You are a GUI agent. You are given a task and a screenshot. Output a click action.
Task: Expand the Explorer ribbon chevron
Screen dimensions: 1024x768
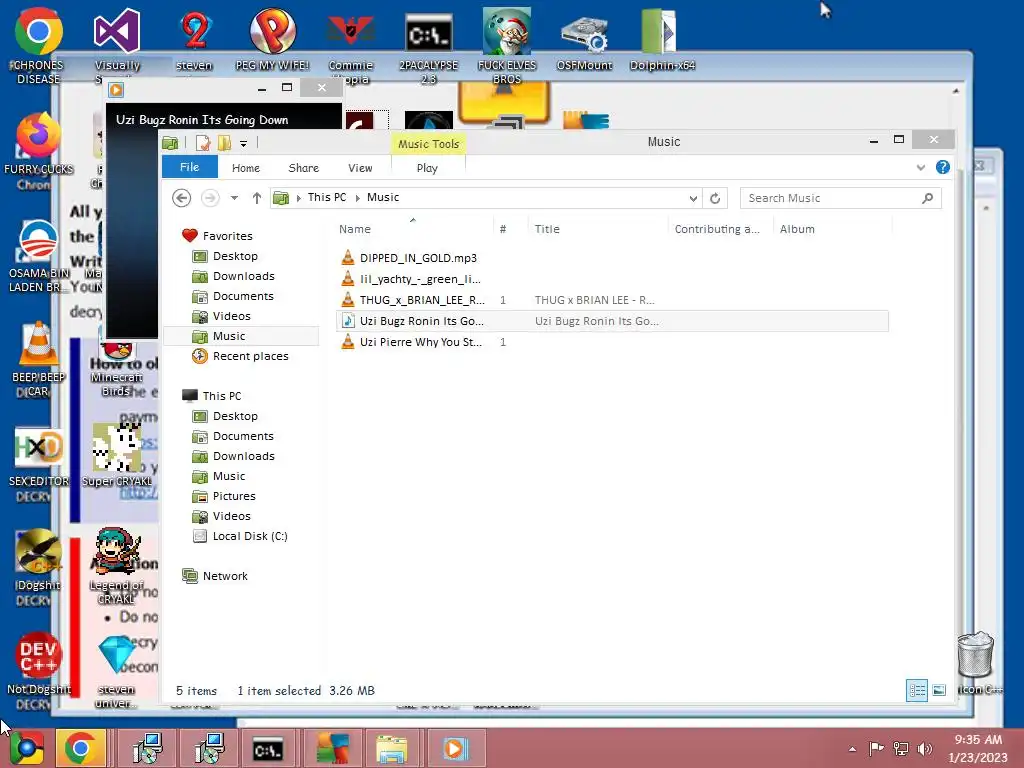tap(921, 168)
